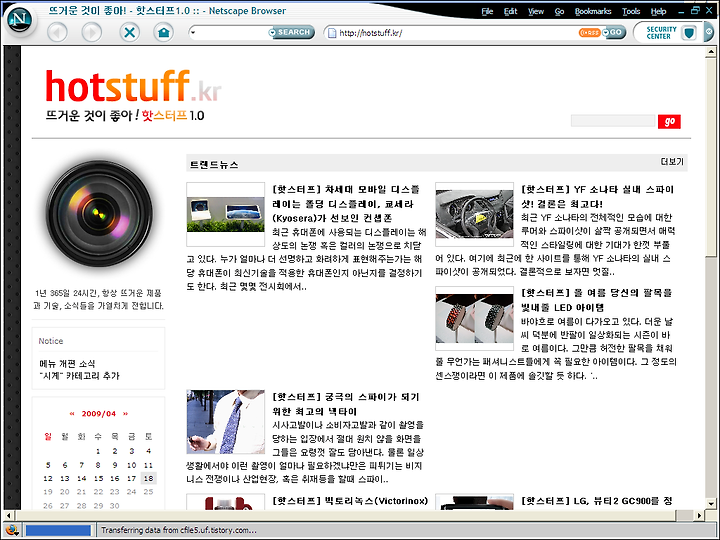Open the File menu
Image resolution: width=720 pixels, height=540 pixels.
point(487,11)
